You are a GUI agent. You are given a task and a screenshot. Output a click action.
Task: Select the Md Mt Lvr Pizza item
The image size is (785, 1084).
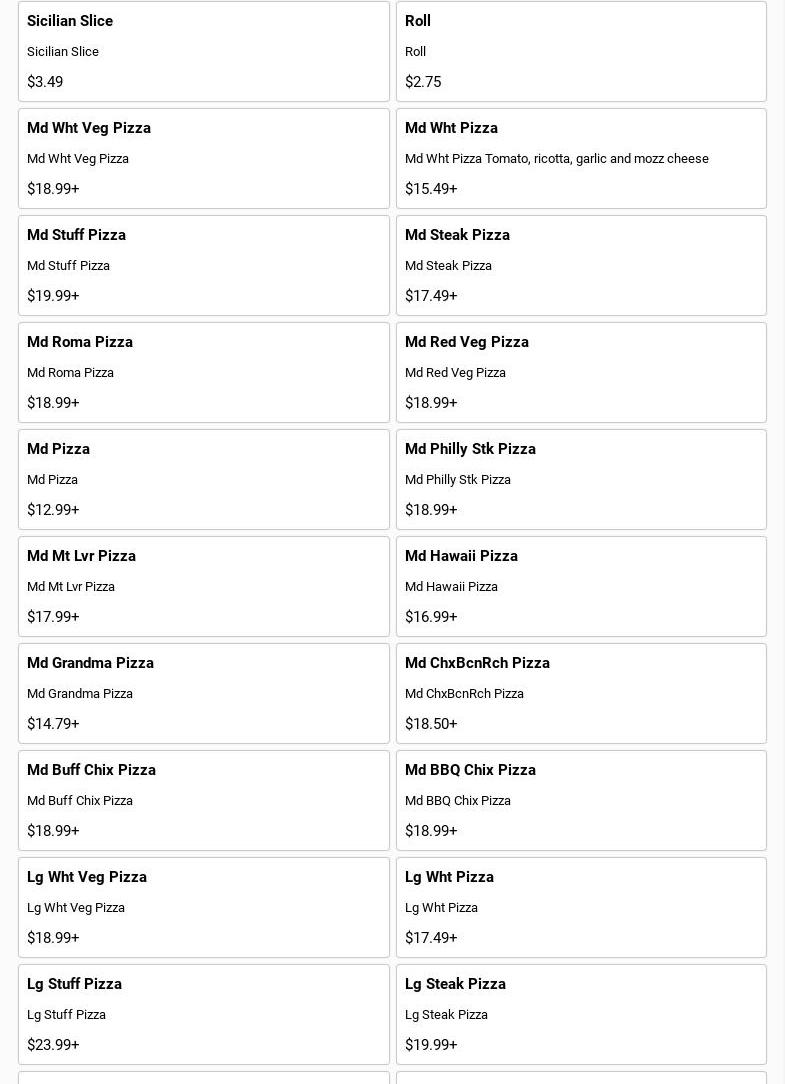203,586
